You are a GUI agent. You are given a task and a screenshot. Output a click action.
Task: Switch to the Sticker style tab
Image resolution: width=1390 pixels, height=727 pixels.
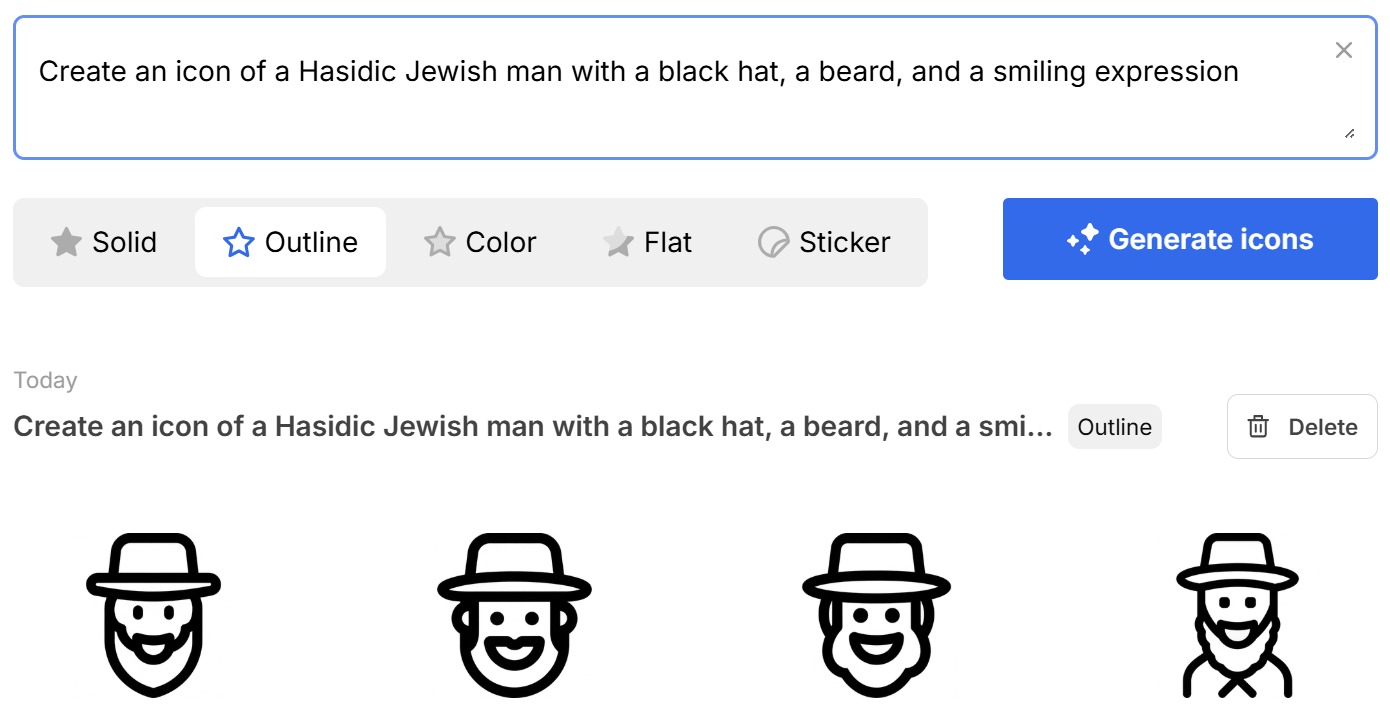point(825,242)
